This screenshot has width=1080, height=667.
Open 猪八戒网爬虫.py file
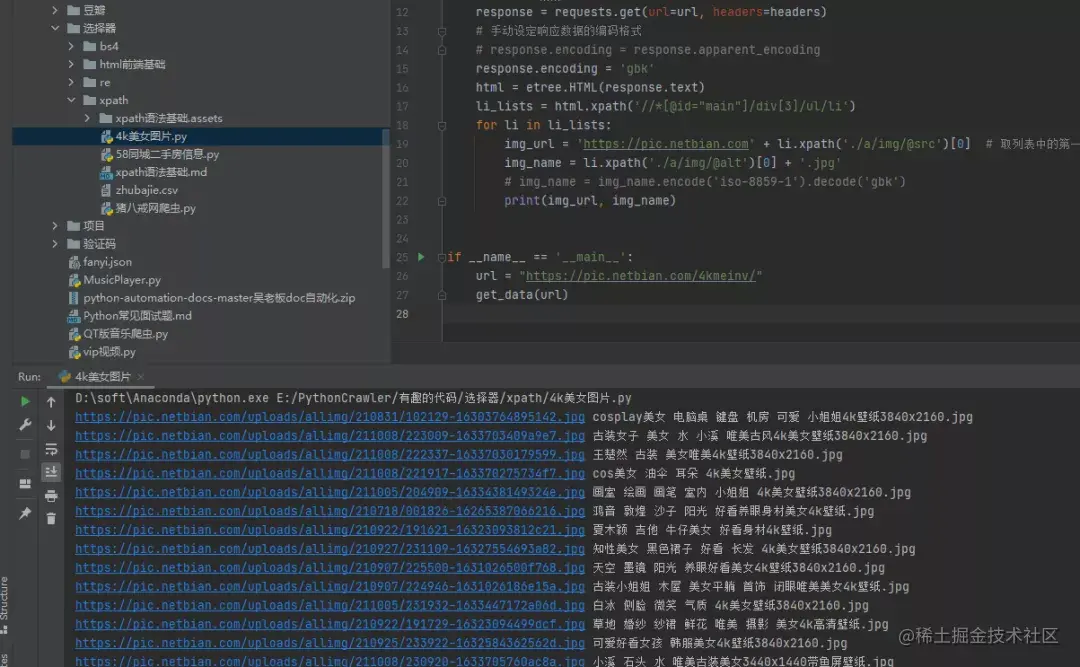click(155, 208)
